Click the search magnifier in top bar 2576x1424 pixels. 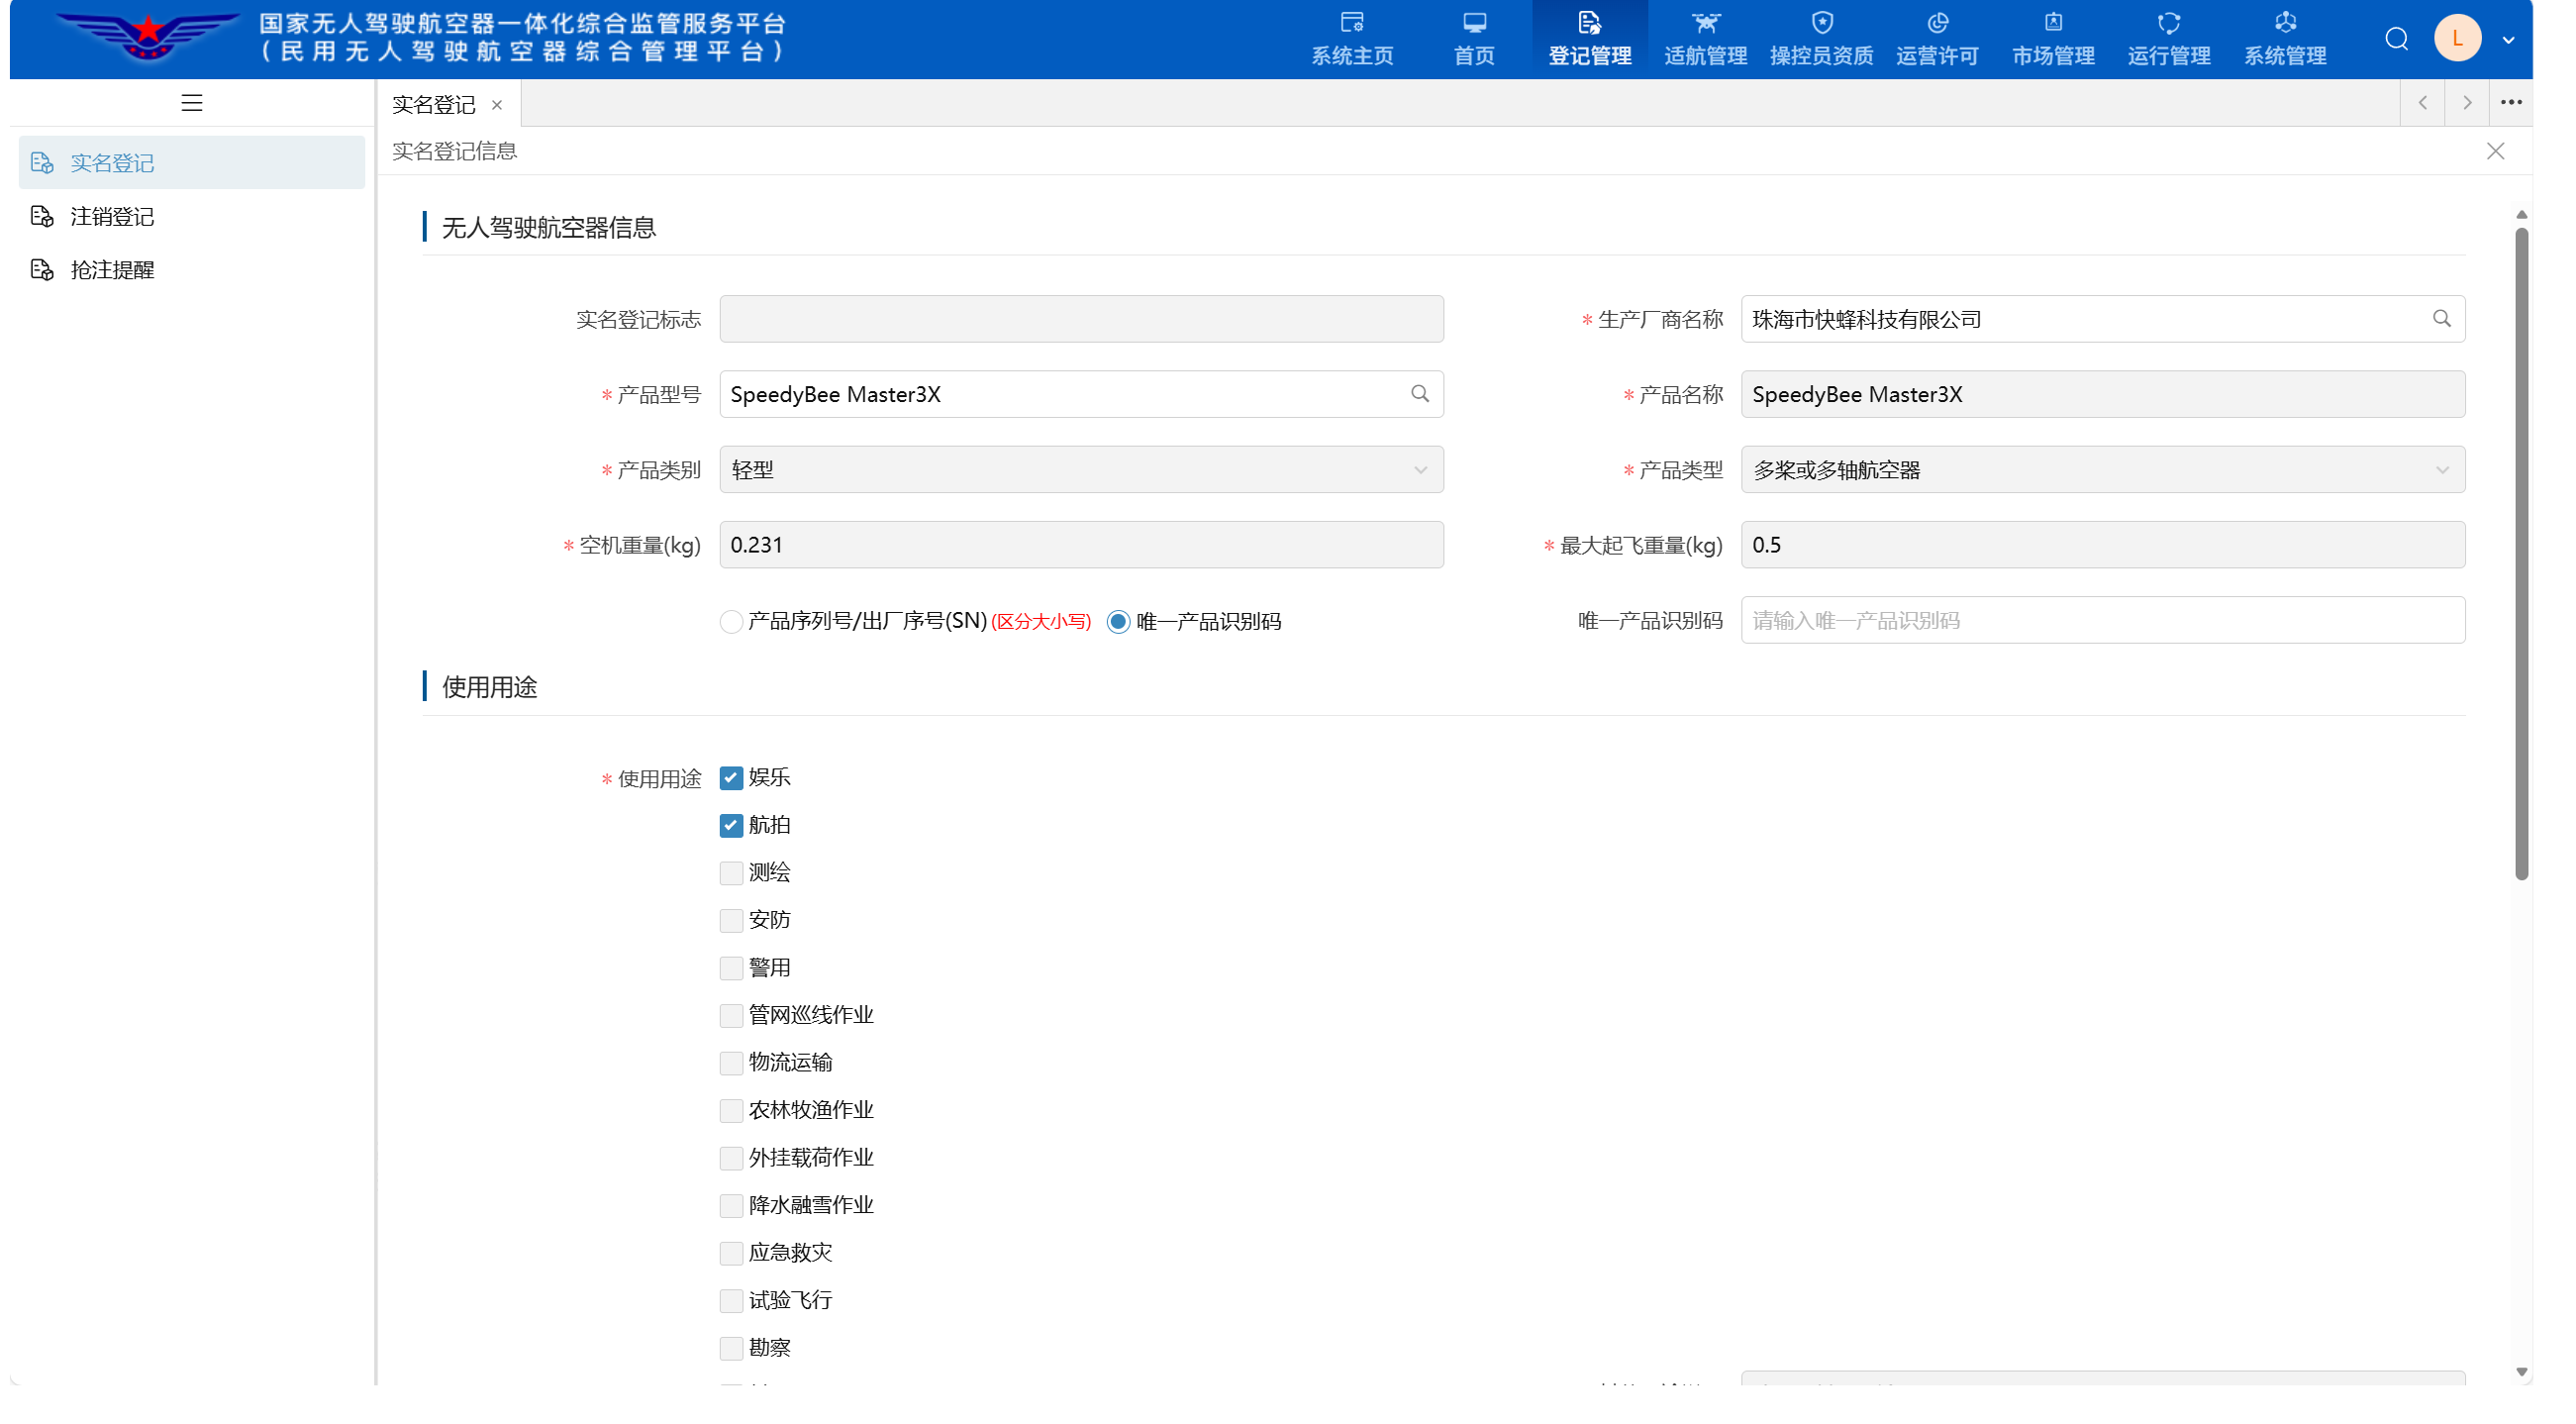tap(2396, 40)
